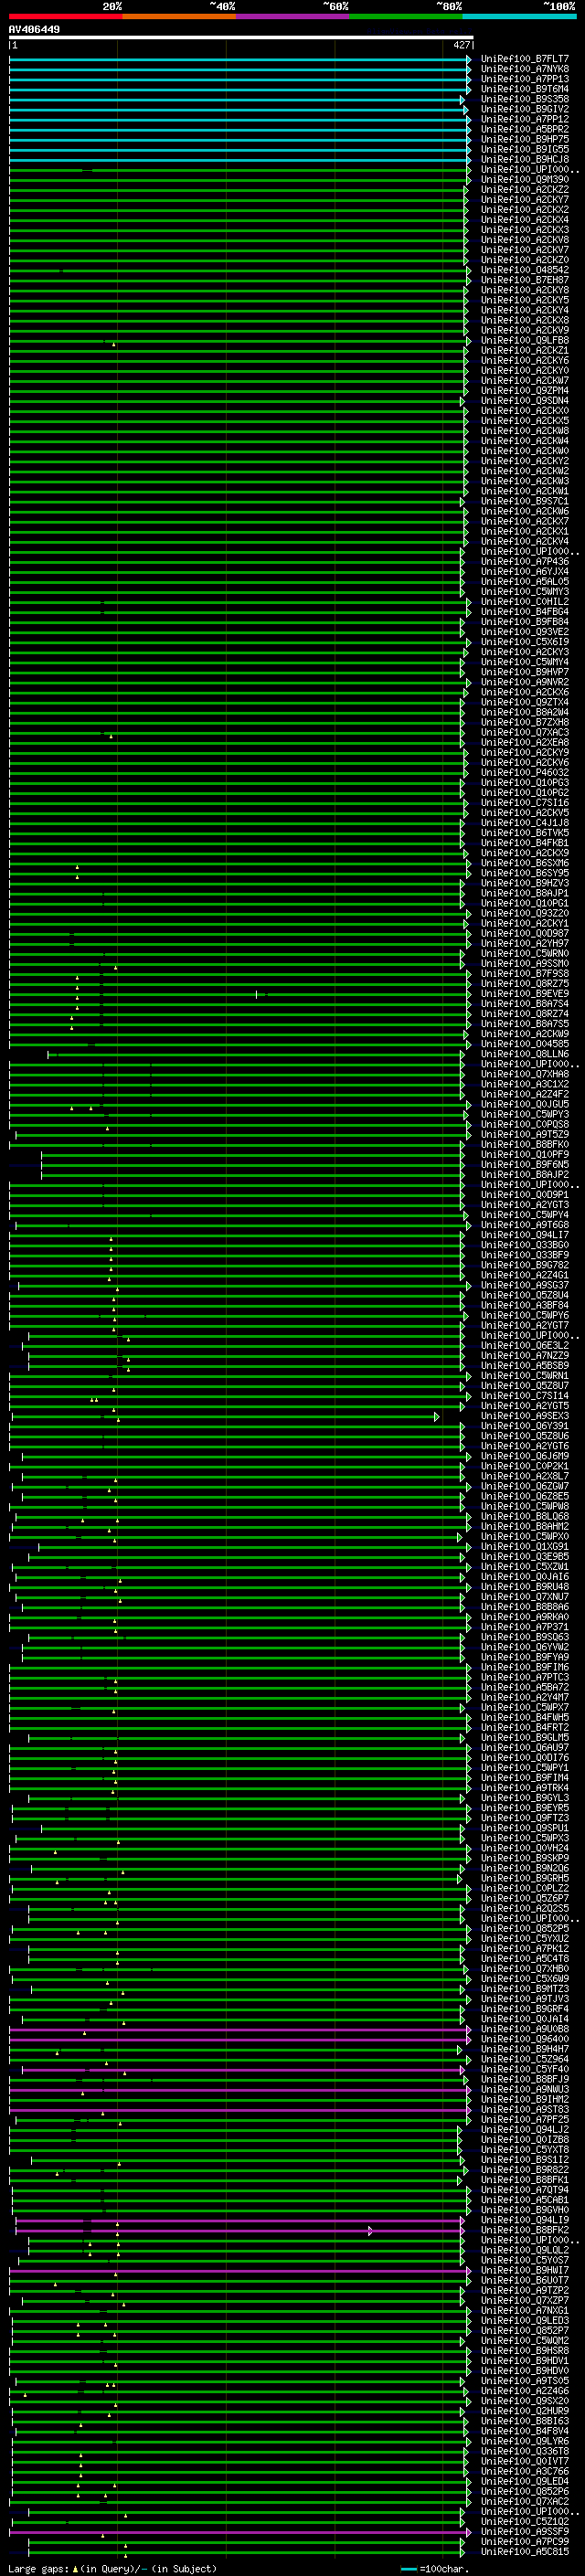
Task: Select the UniRef100_A5BPR2 entry
Action: (x=524, y=129)
